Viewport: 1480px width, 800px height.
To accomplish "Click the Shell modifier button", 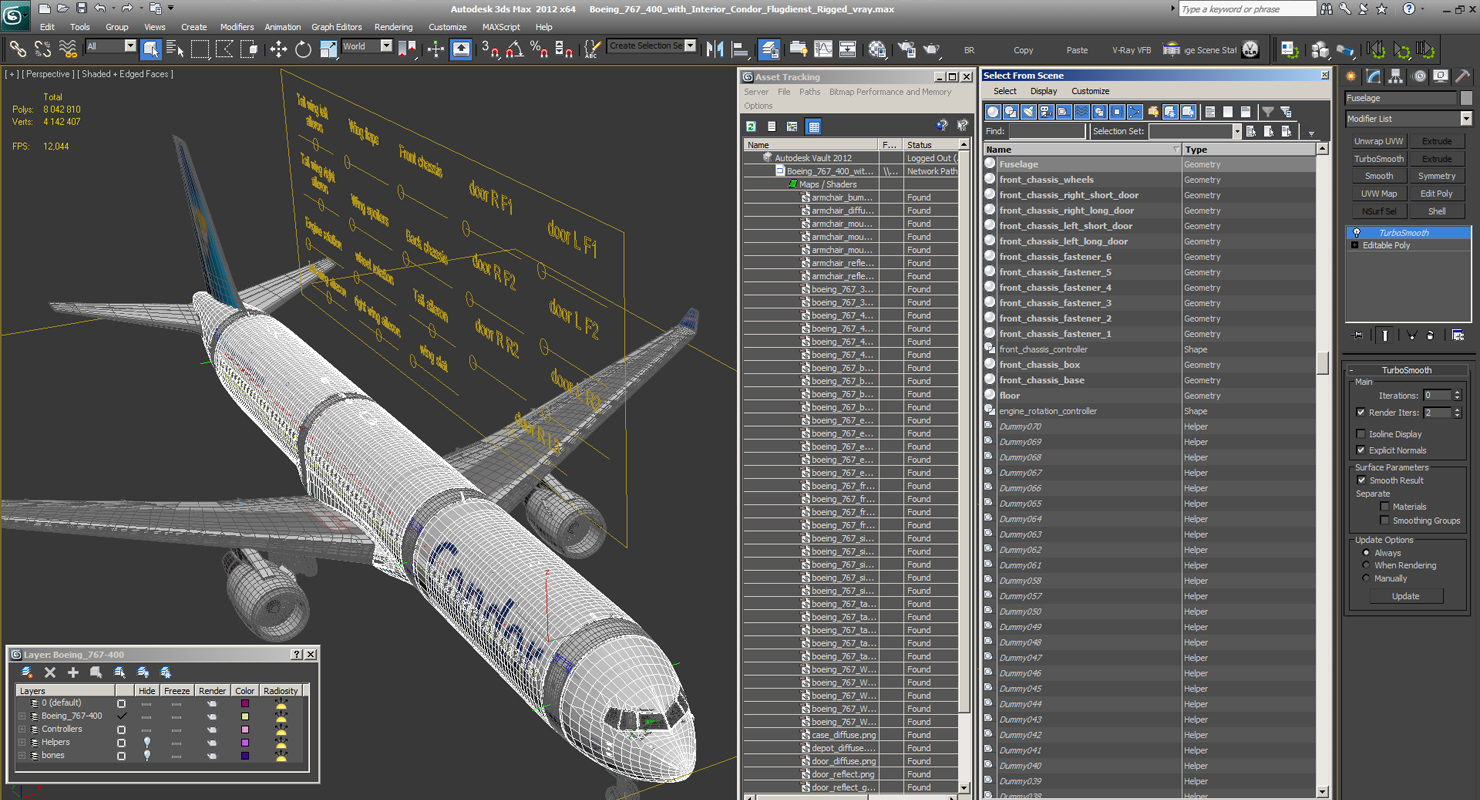I will [1437, 211].
